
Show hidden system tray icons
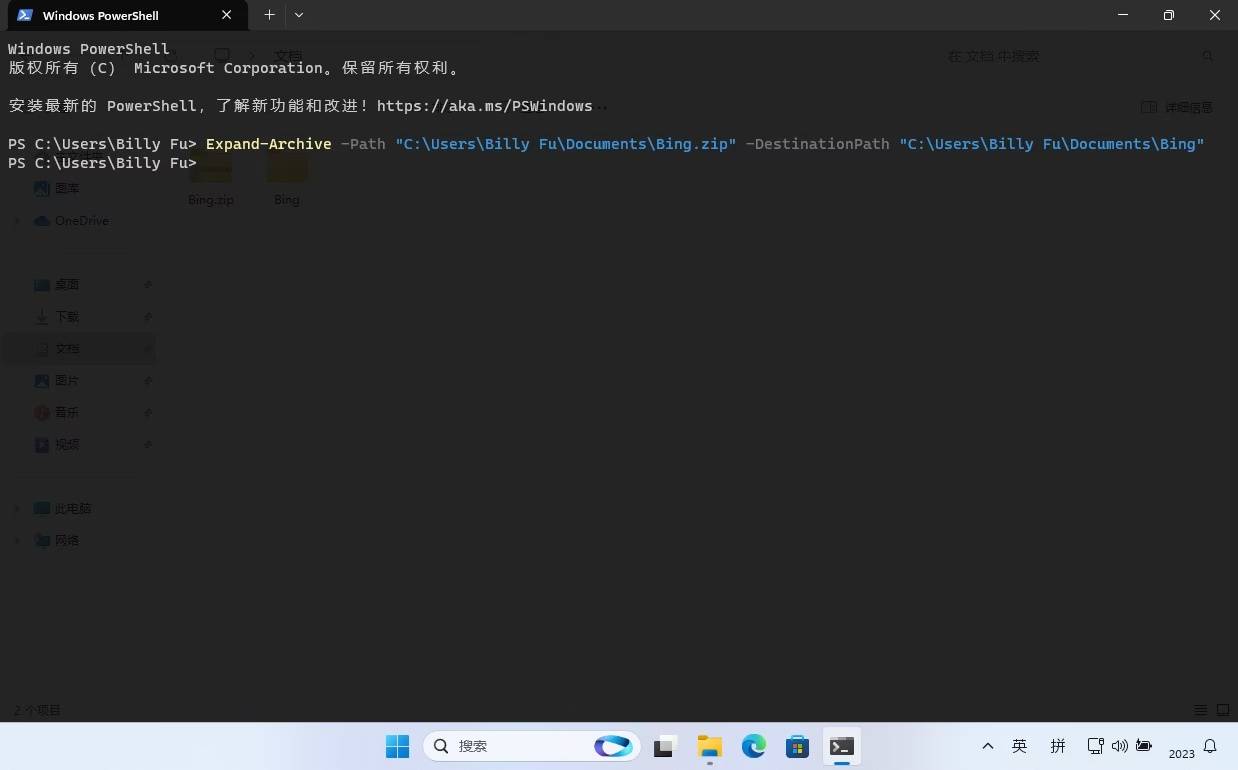tap(988, 746)
